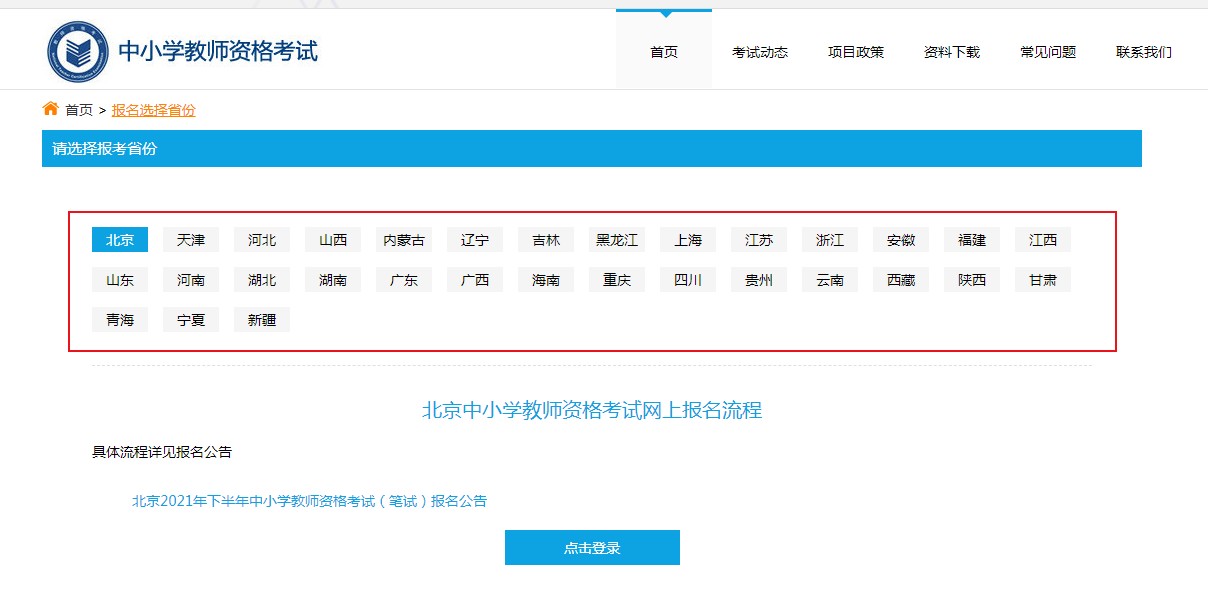The width and height of the screenshot is (1208, 593).
Task: Select 北京 province button
Action: coord(120,240)
